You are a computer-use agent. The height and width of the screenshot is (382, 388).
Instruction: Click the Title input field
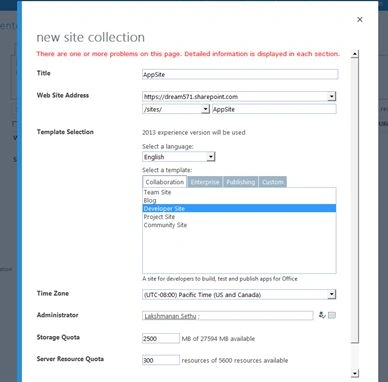click(240, 74)
